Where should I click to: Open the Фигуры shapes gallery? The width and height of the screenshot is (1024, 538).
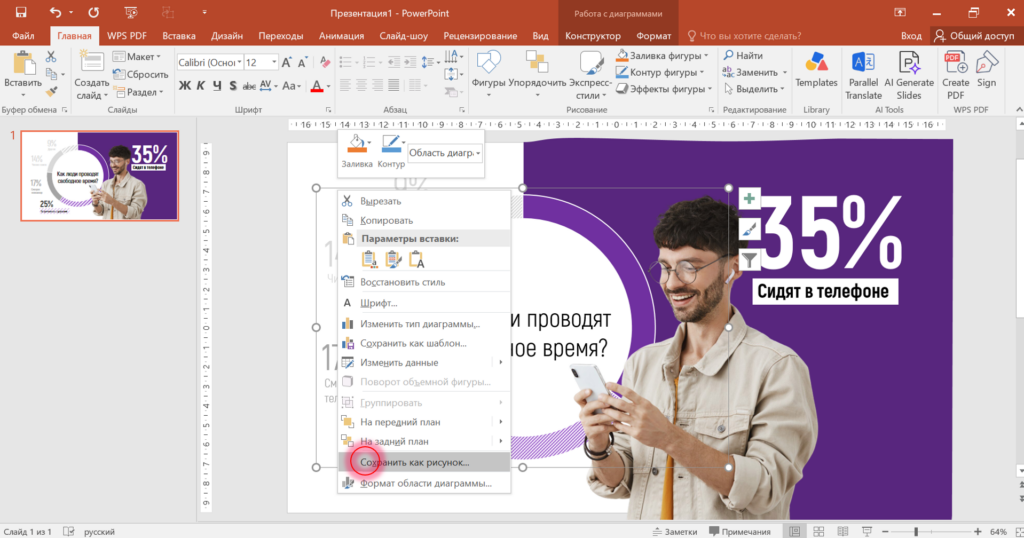488,73
